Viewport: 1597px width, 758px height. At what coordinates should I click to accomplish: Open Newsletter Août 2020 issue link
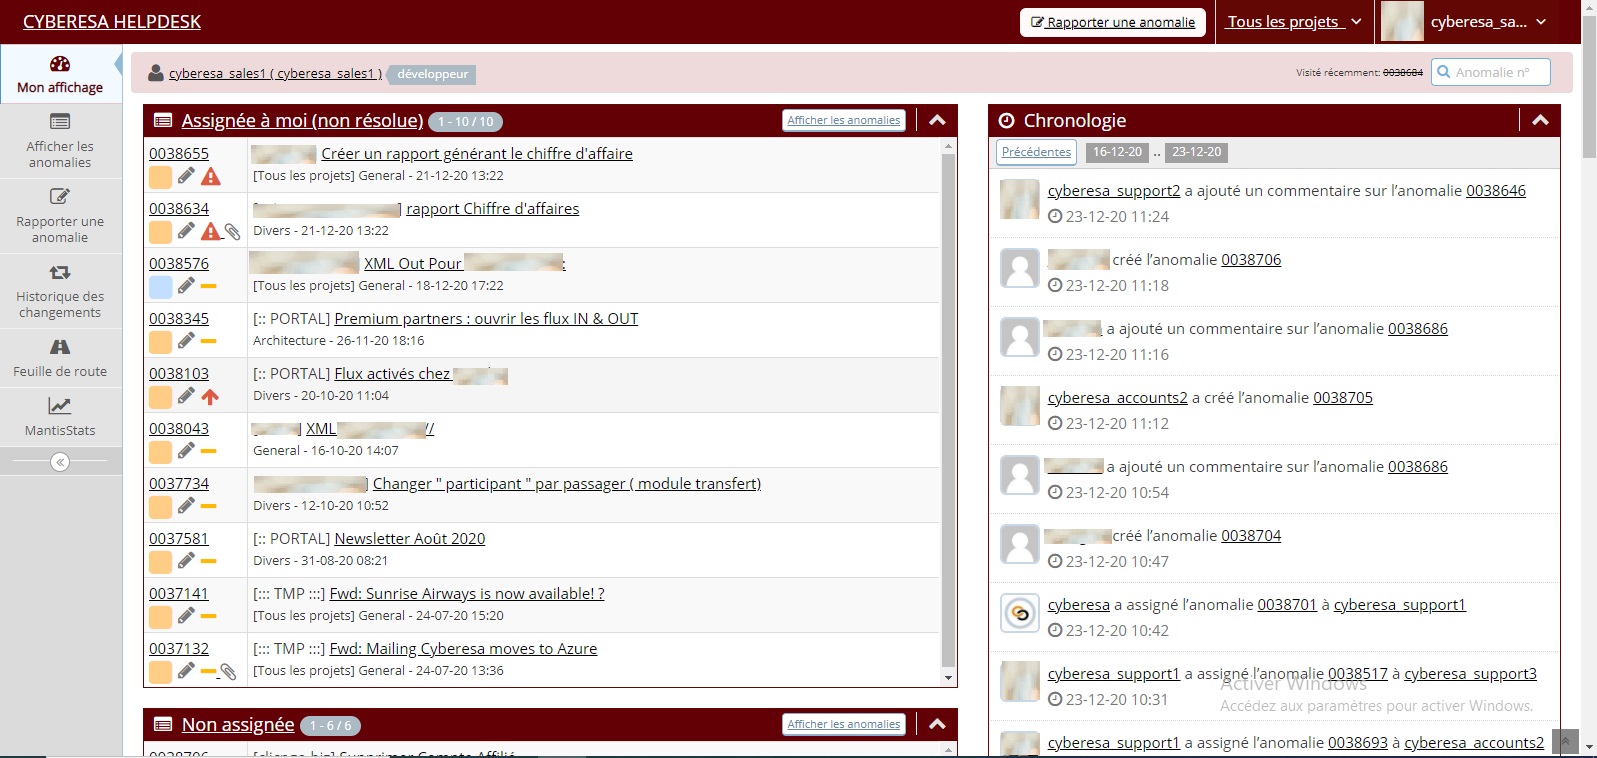[x=410, y=538]
